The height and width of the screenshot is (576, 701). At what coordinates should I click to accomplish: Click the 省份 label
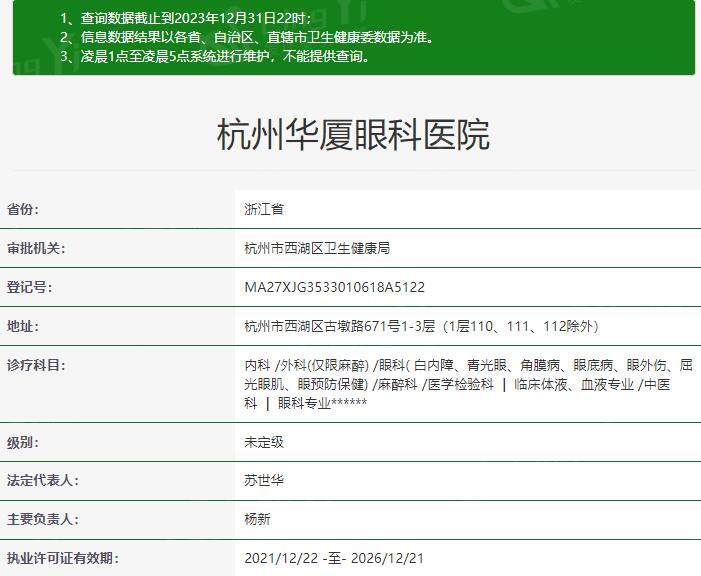click(23, 209)
